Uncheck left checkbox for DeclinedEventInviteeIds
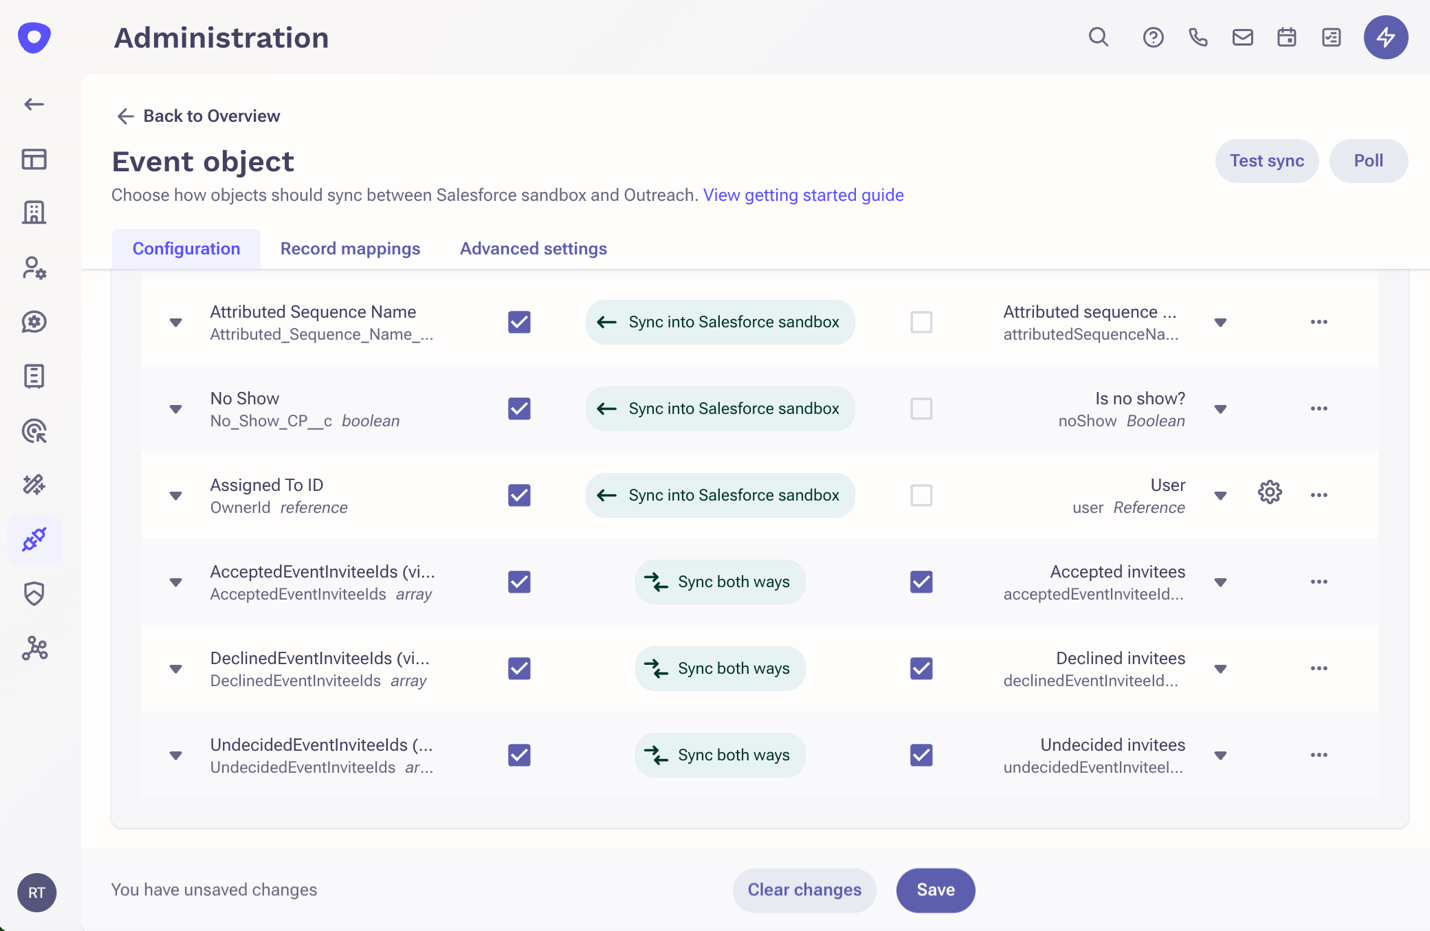This screenshot has height=931, width=1430. [x=519, y=668]
